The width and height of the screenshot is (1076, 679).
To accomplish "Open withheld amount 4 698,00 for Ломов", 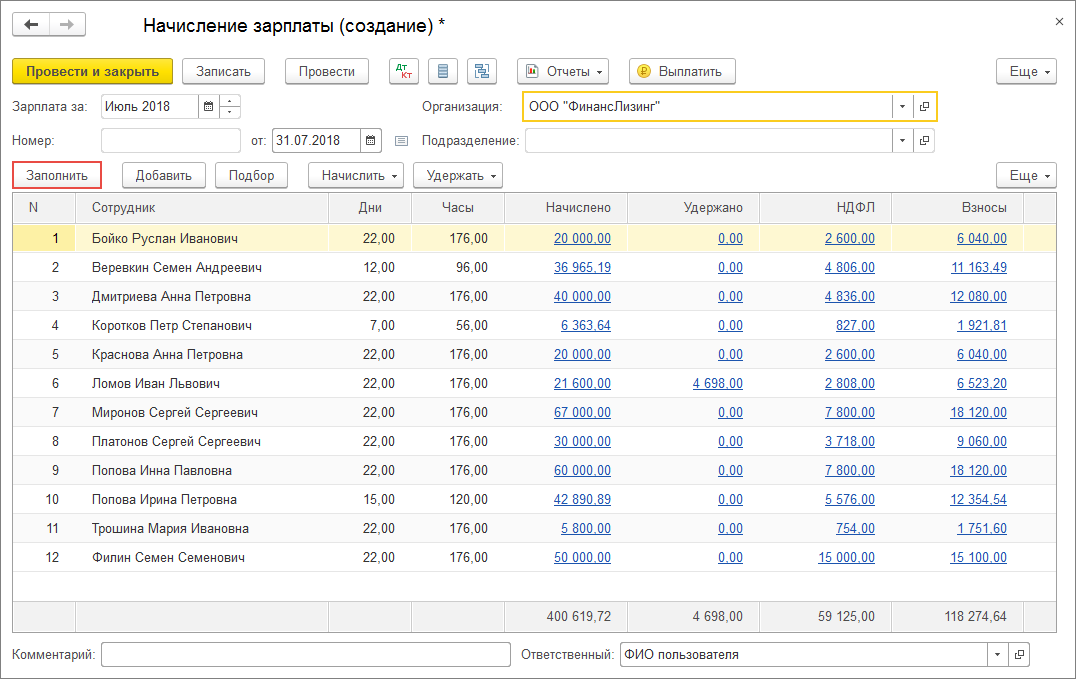I will click(717, 384).
